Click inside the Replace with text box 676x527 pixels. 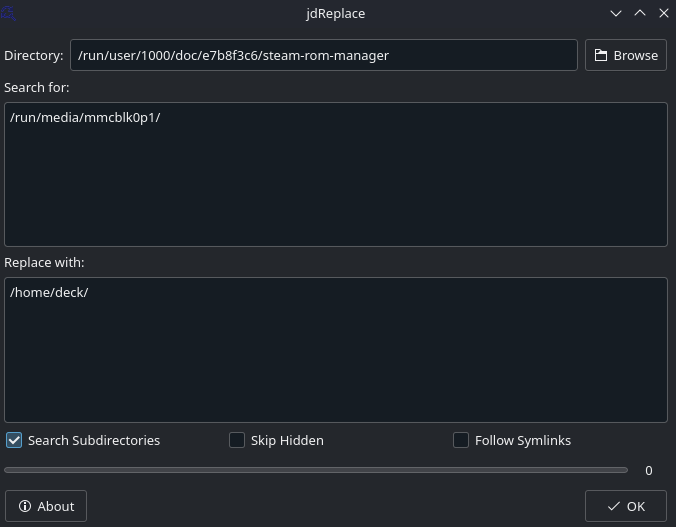pos(336,350)
